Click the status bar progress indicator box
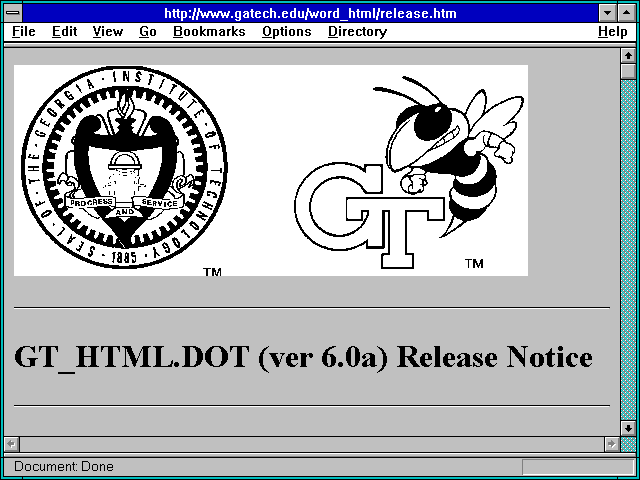 click(578, 466)
